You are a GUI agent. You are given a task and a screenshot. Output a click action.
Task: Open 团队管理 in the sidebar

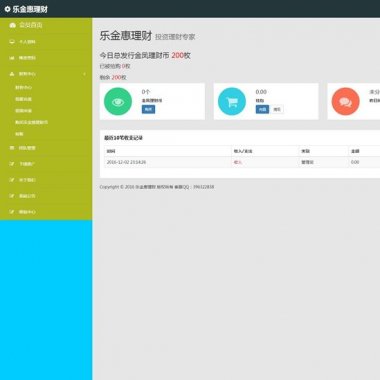27,148
